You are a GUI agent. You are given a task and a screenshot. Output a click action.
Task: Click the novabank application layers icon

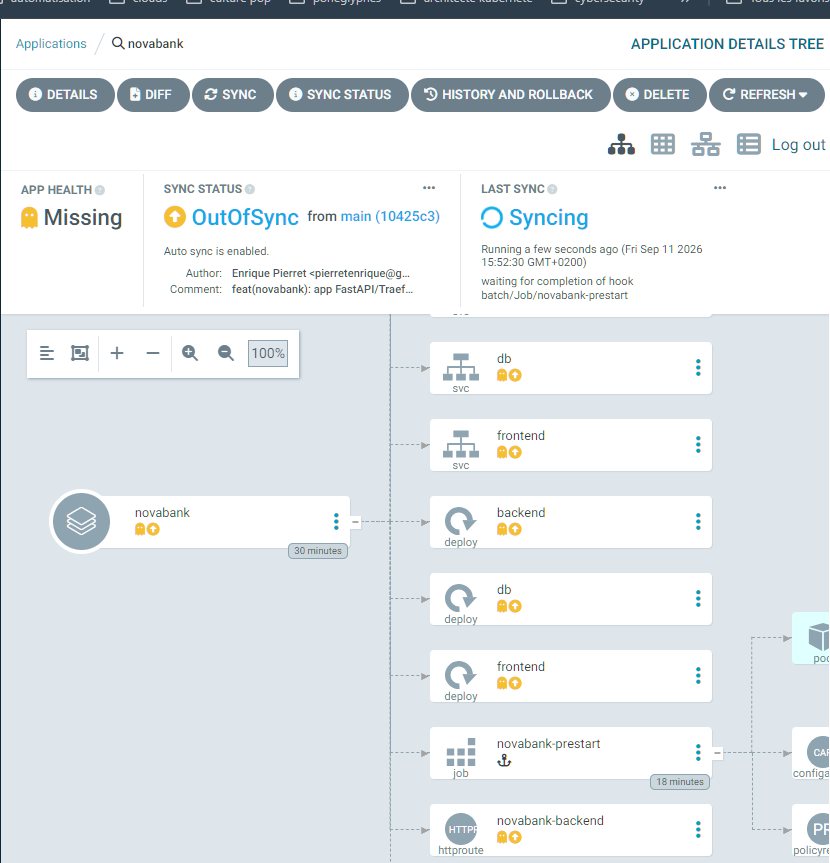(x=81, y=521)
